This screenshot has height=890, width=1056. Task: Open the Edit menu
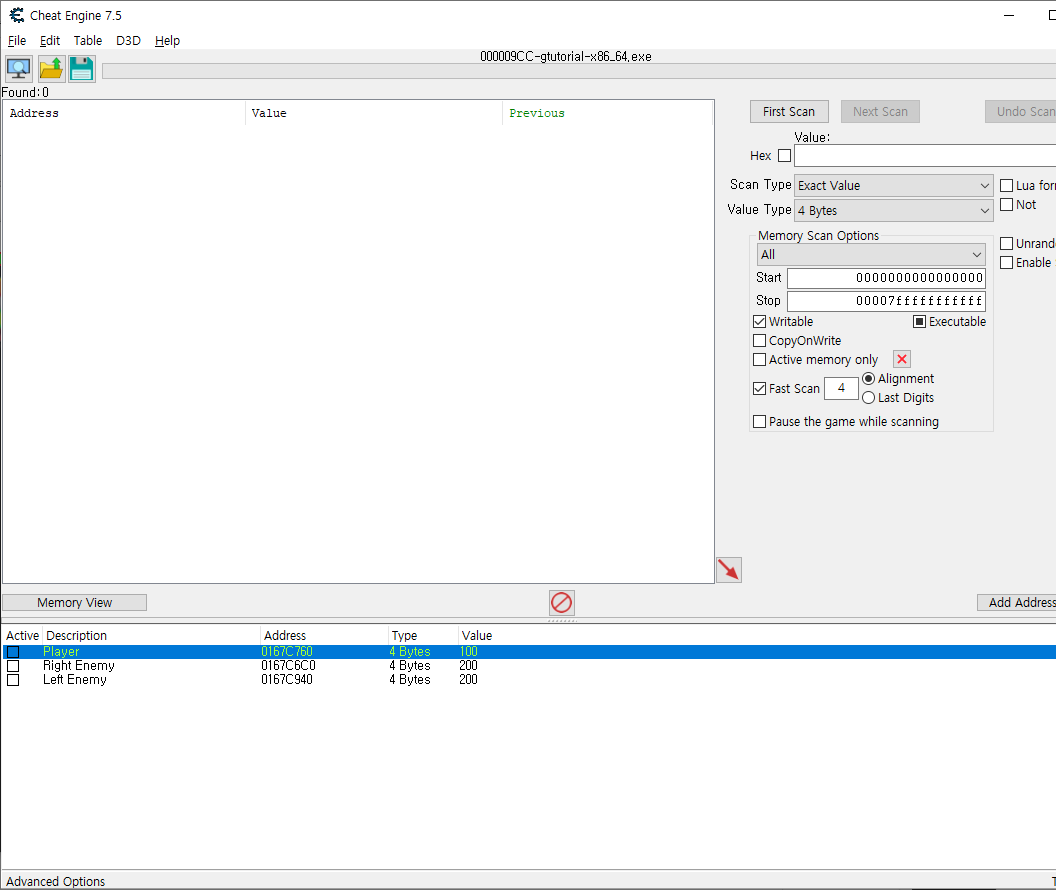[x=50, y=40]
